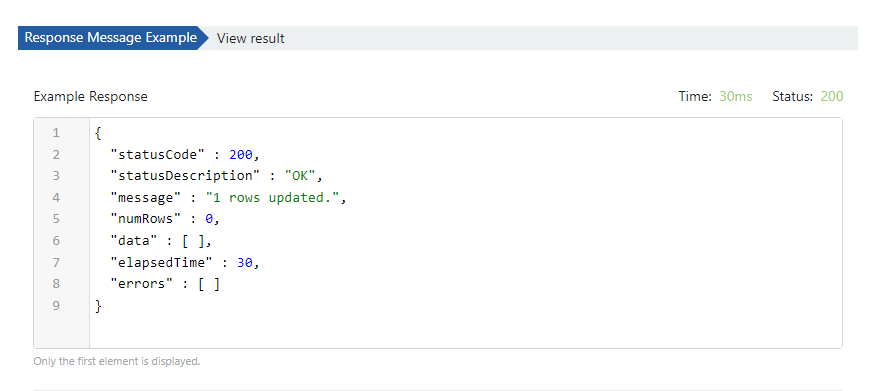Click the Example Response heading
The image size is (876, 391).
point(91,97)
